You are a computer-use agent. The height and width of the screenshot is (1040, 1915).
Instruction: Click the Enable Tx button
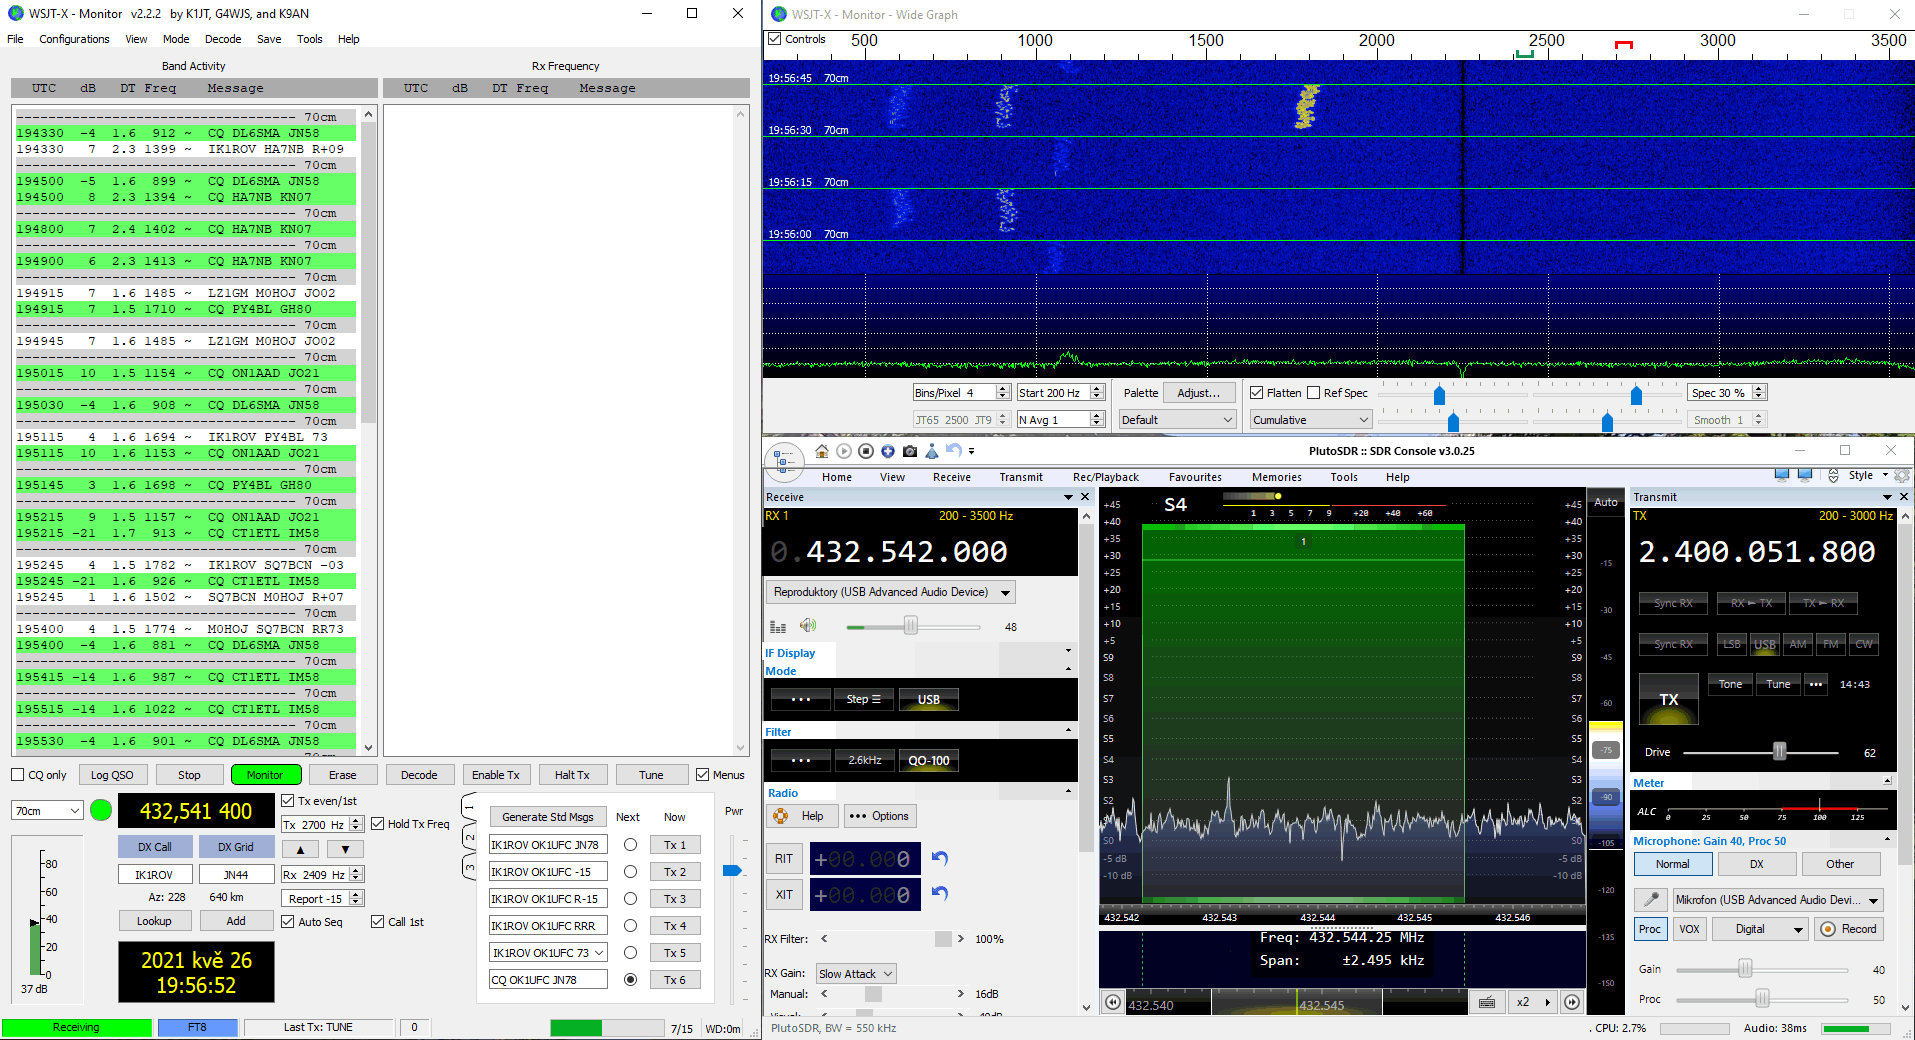495,775
